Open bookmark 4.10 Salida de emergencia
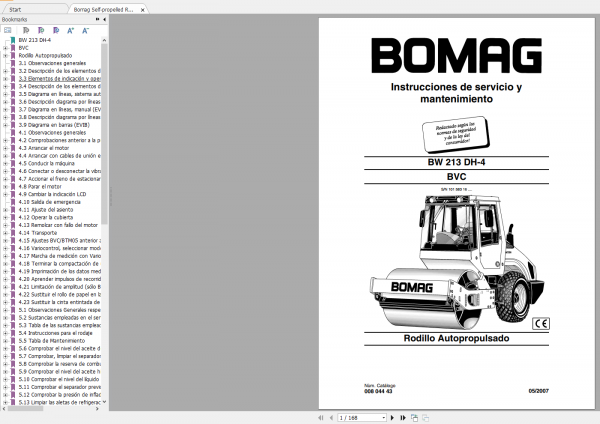The image size is (600, 424). 49,202
